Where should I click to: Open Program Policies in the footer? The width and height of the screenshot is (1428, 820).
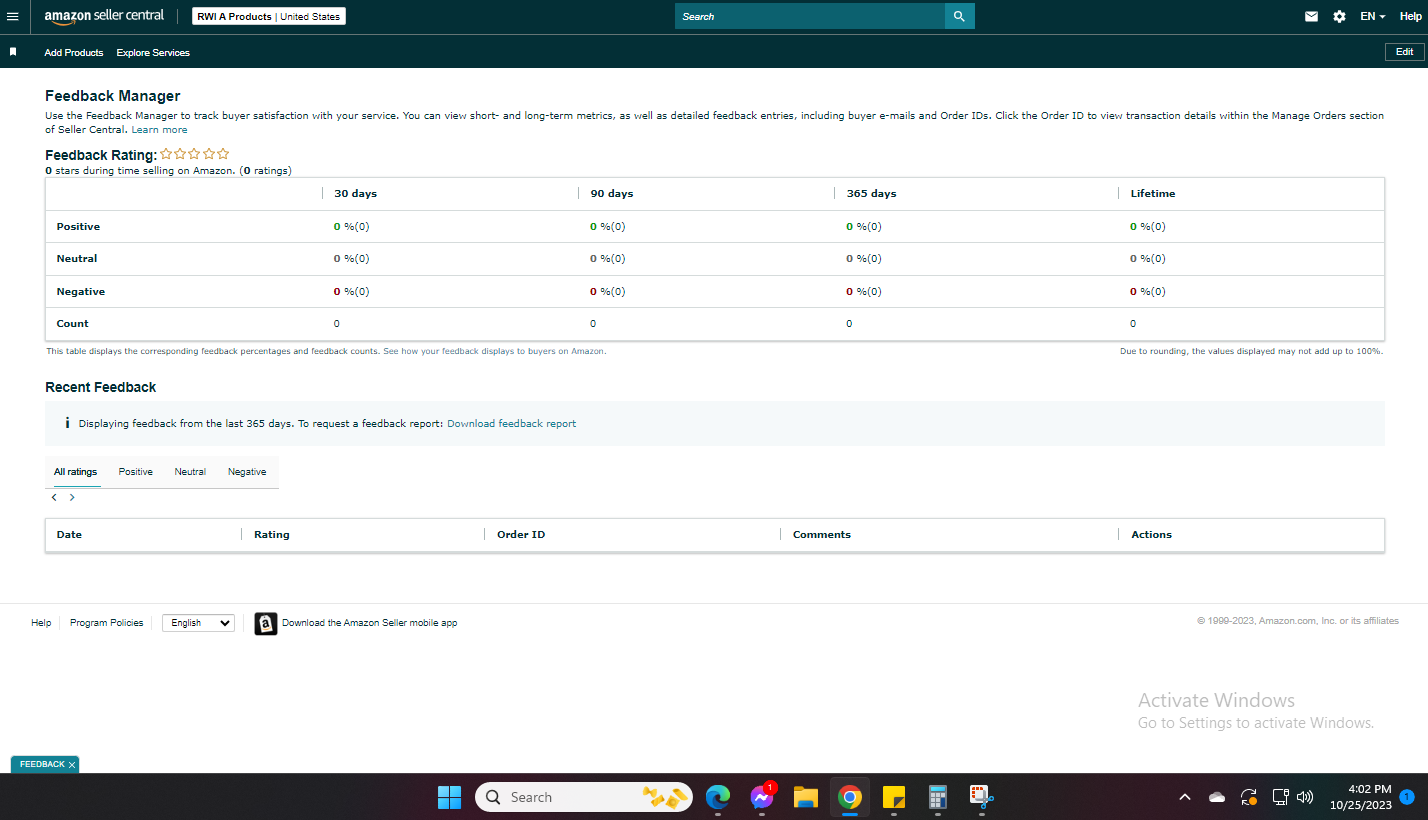click(107, 623)
